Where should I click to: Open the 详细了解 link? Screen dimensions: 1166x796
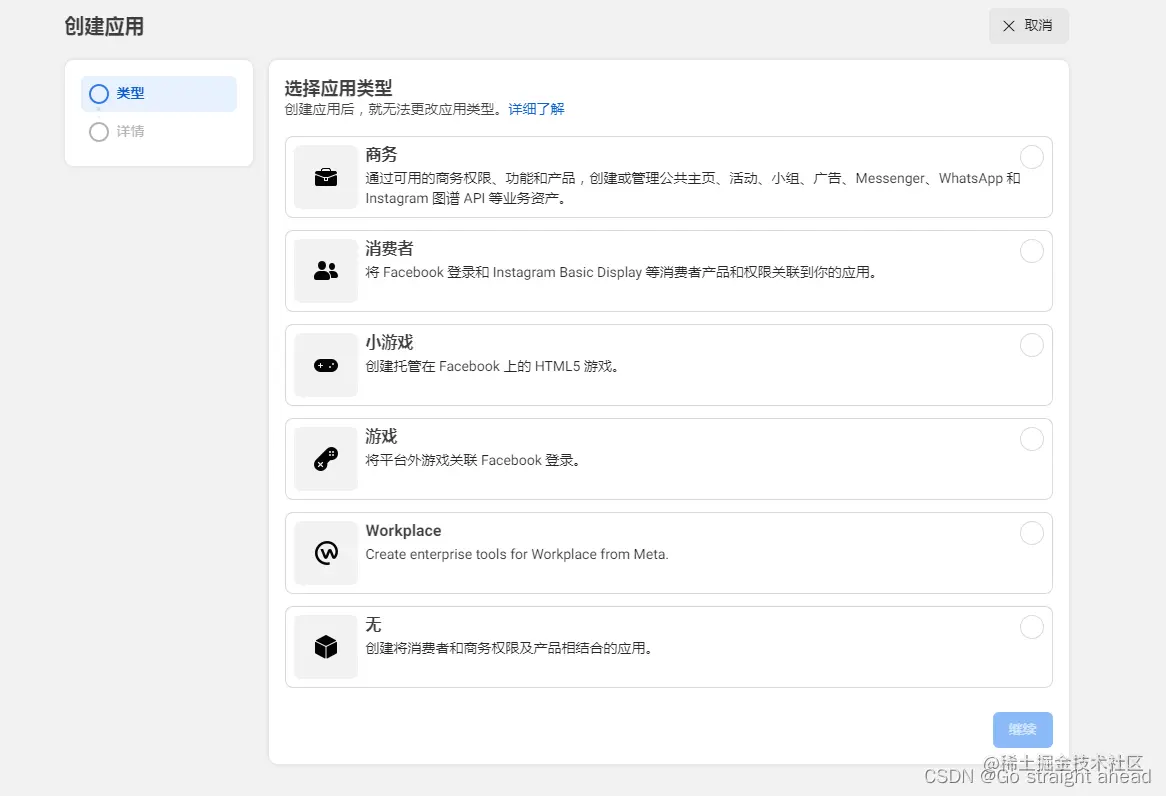point(536,109)
